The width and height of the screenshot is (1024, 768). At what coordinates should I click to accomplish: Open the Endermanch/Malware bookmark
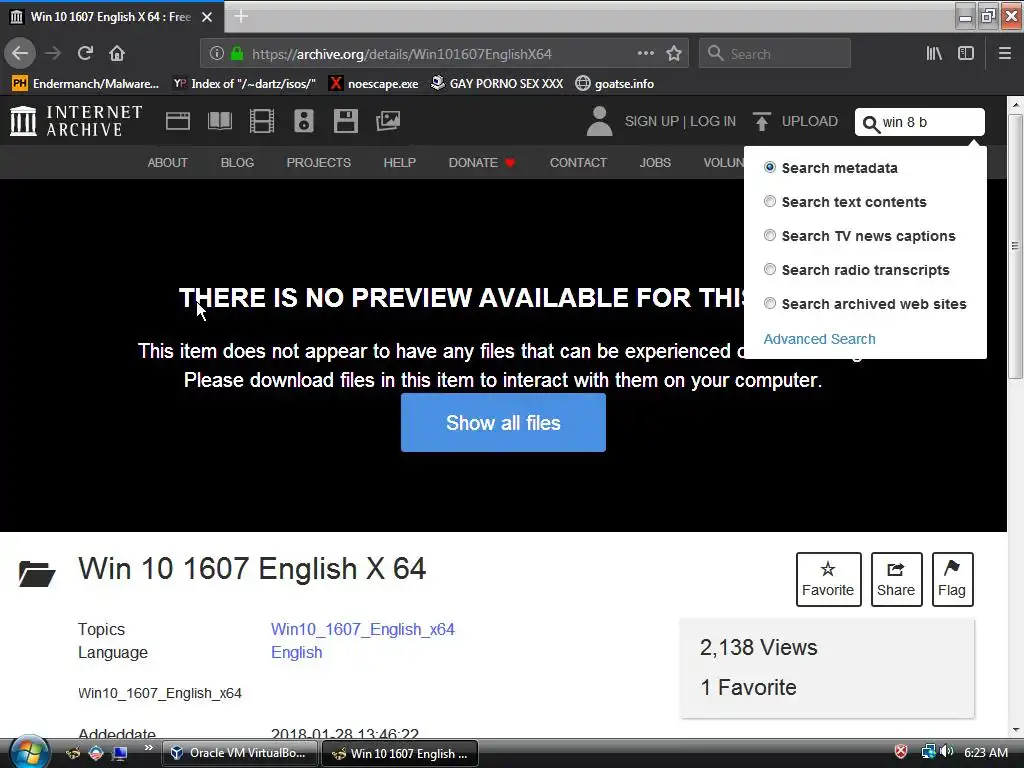[86, 84]
